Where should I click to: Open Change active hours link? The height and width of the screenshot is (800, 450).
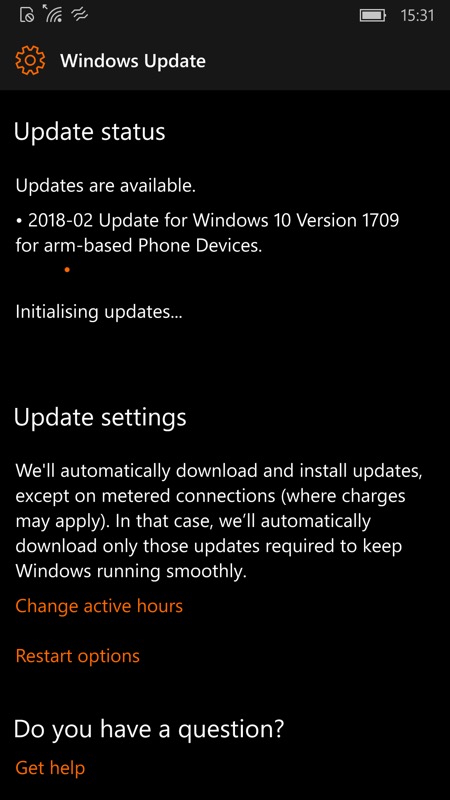pyautogui.click(x=99, y=606)
